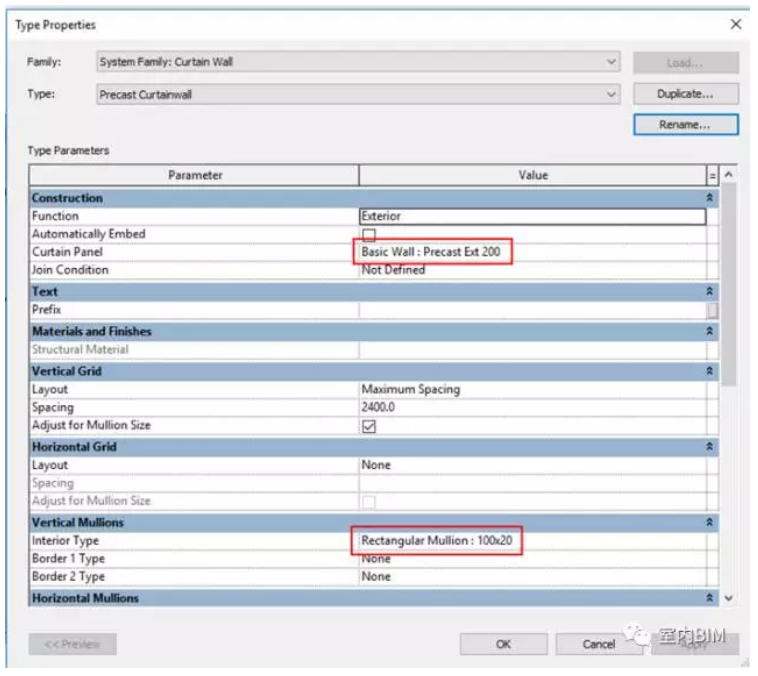The width and height of the screenshot is (758, 676).
Task: Click Border 1 Type value None
Action: pyautogui.click(x=533, y=558)
